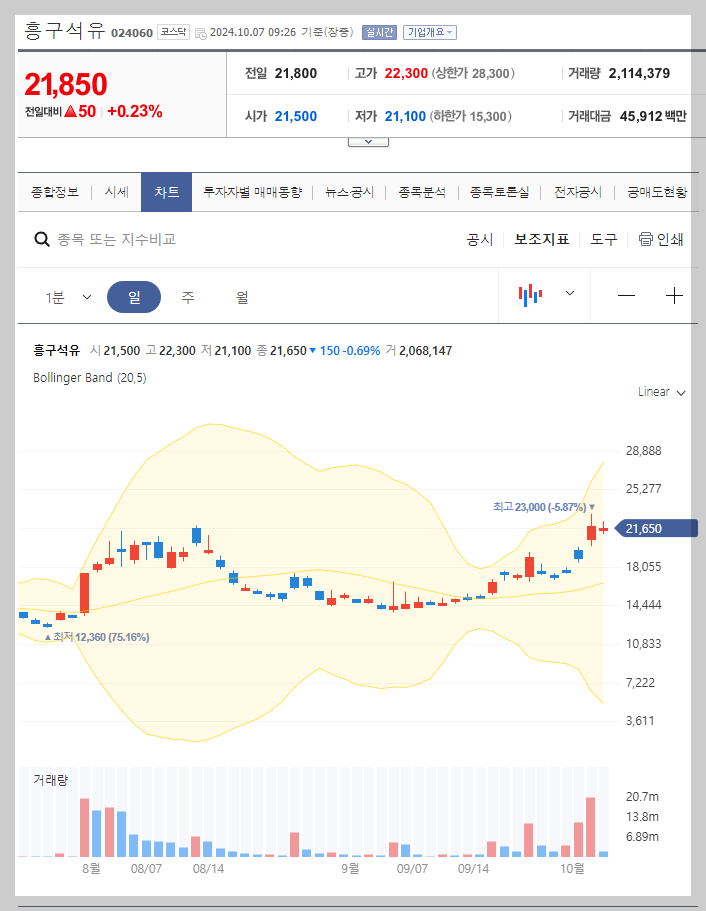This screenshot has width=706, height=911.
Task: Expand the 기업개요 dropdown
Action: tap(432, 31)
